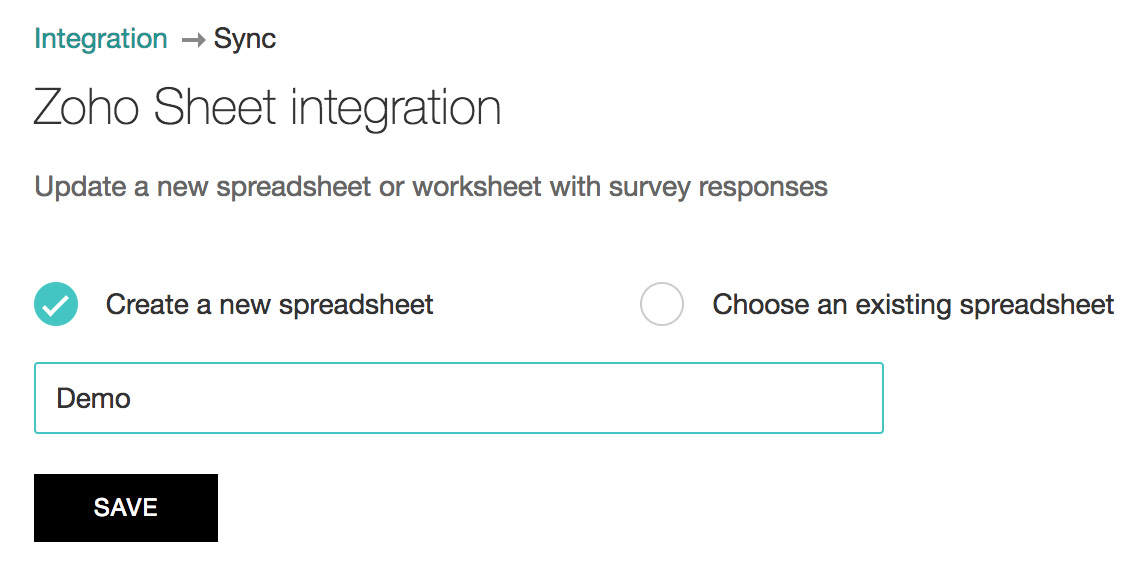Click the description text about survey responses
The height and width of the screenshot is (574, 1140).
coord(431,187)
